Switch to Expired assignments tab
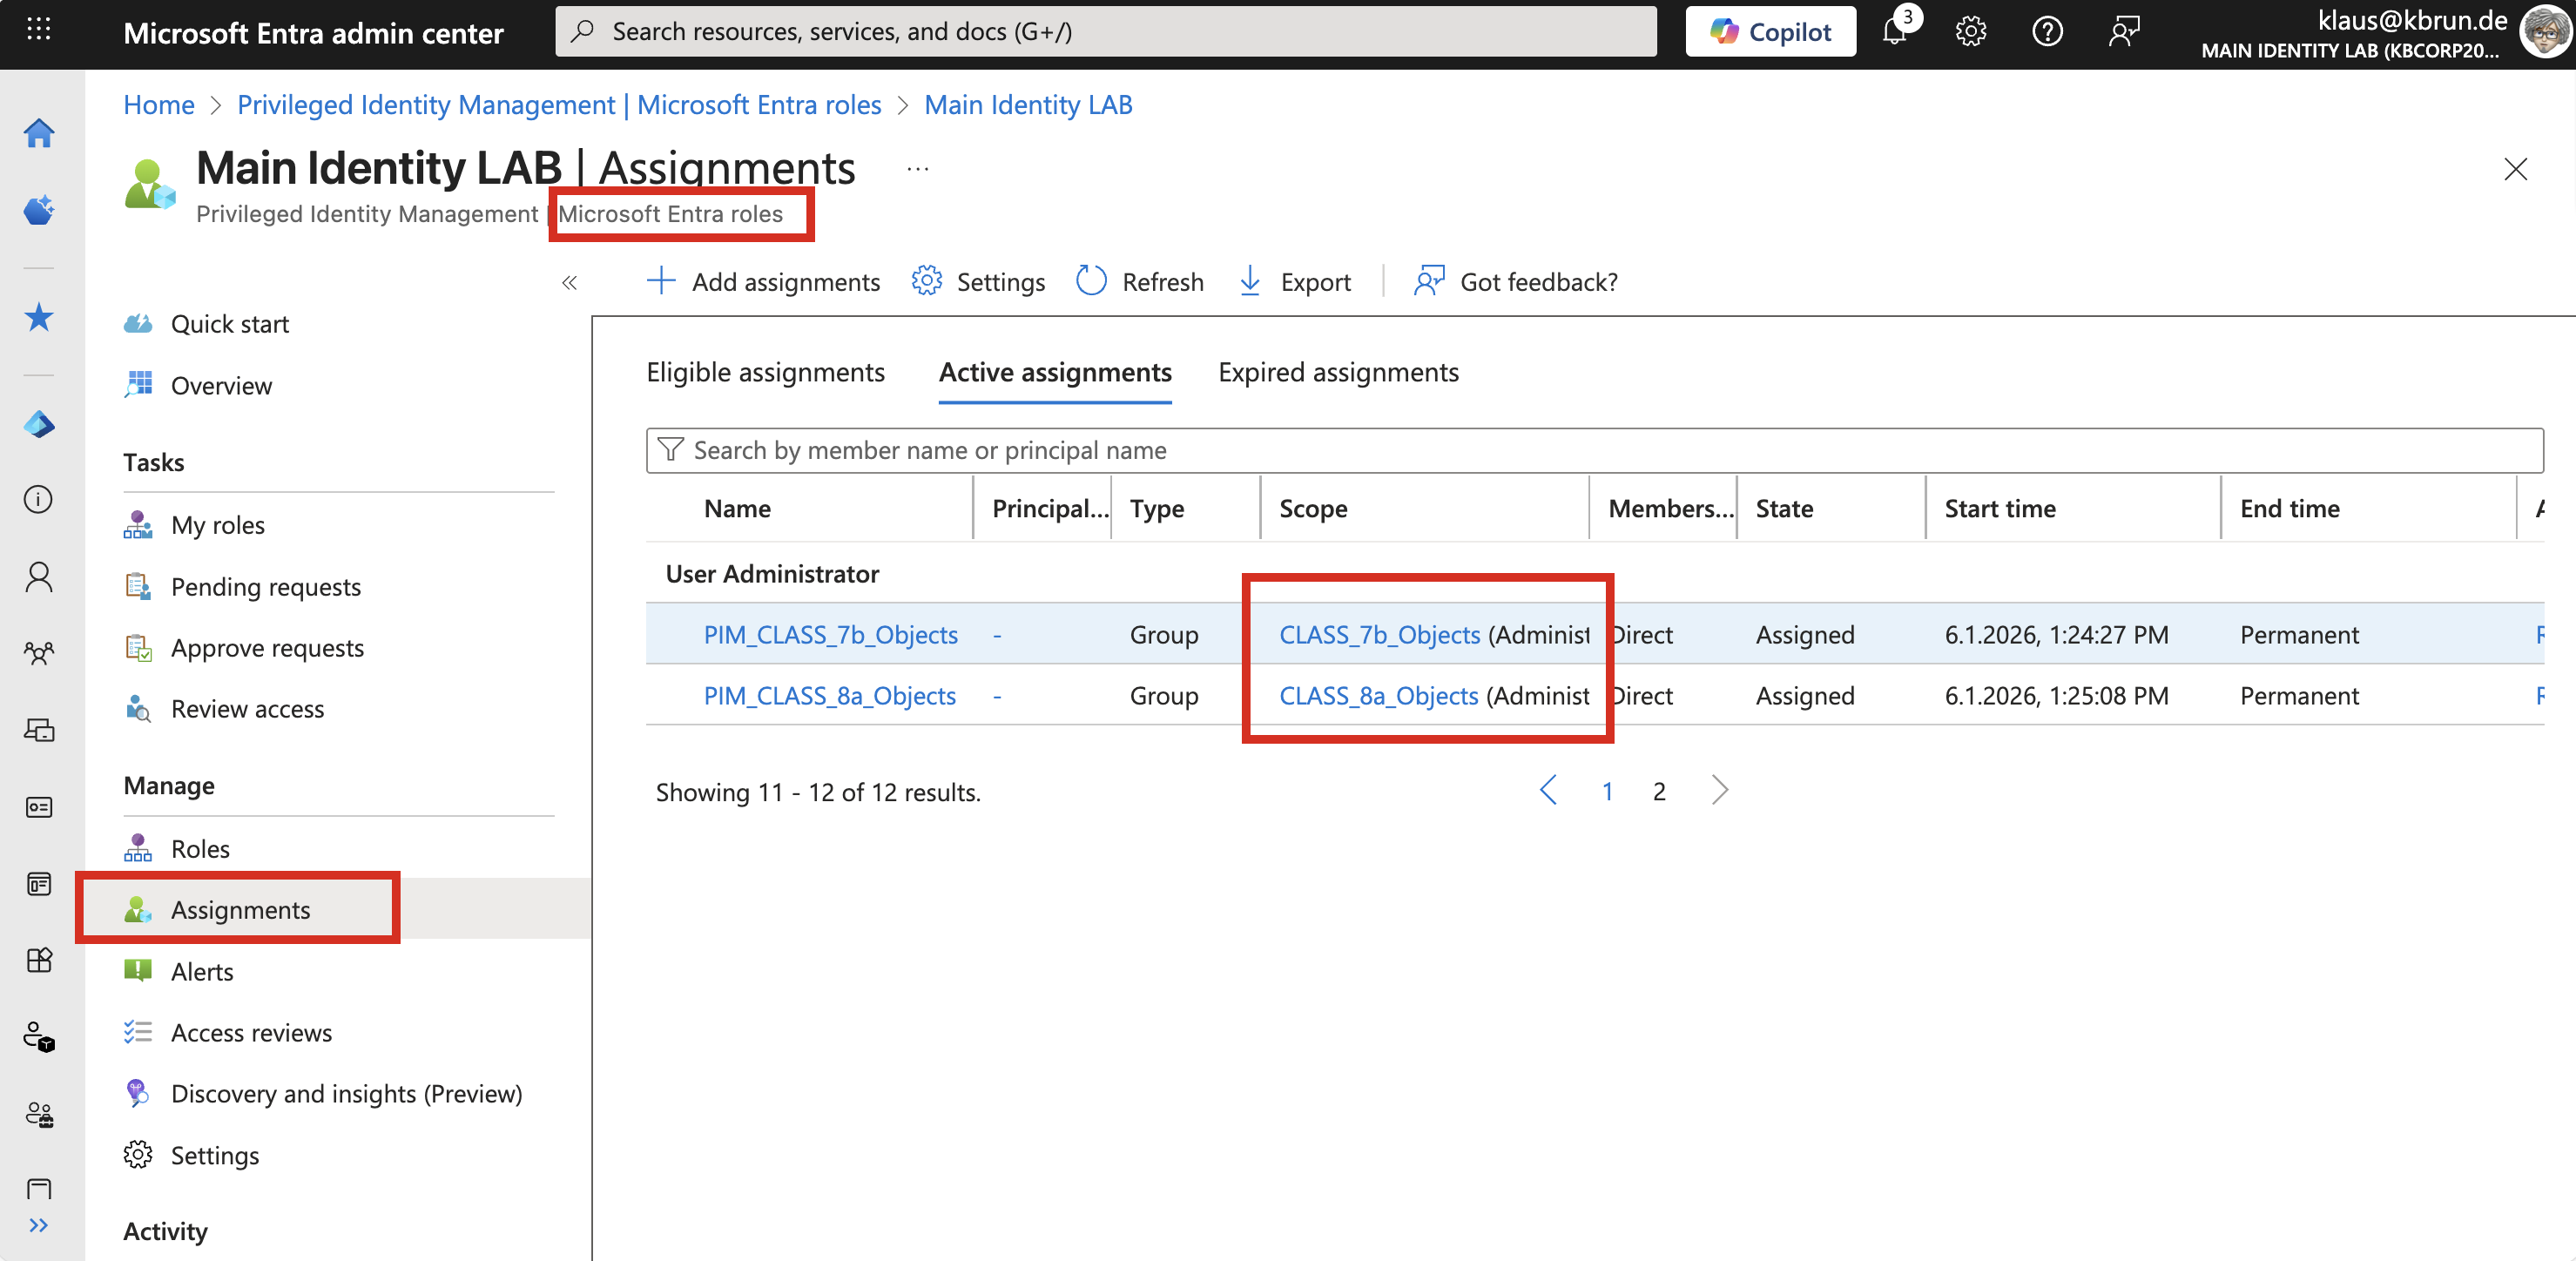This screenshot has height=1261, width=2576. [1338, 372]
